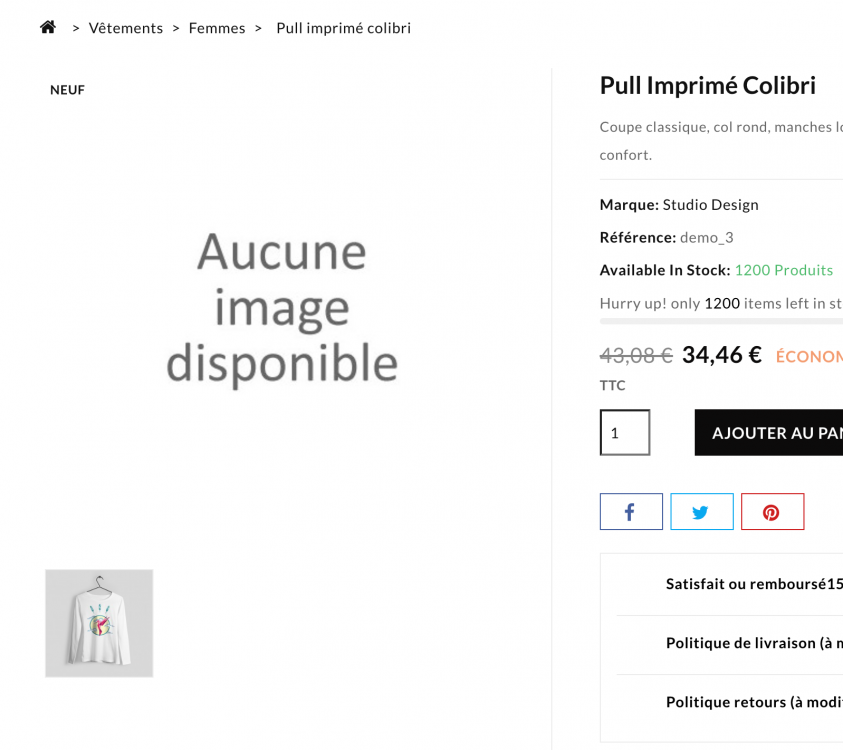Viewport: 843px width, 750px height.
Task: Pin the product on Pinterest
Action: (x=772, y=511)
